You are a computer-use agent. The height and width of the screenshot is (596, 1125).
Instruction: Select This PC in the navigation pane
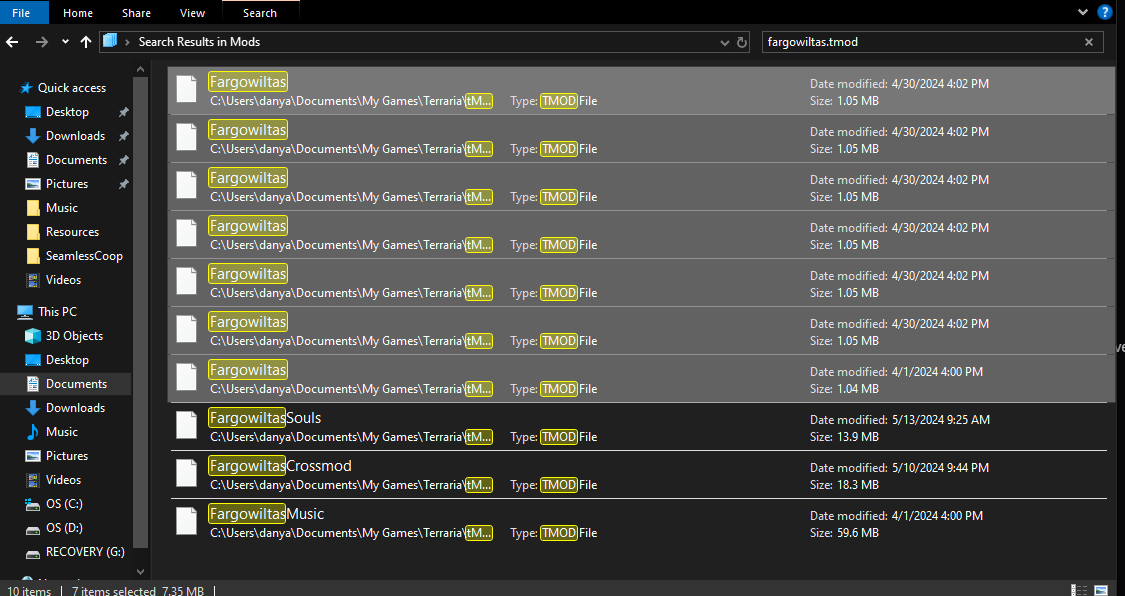tap(57, 312)
